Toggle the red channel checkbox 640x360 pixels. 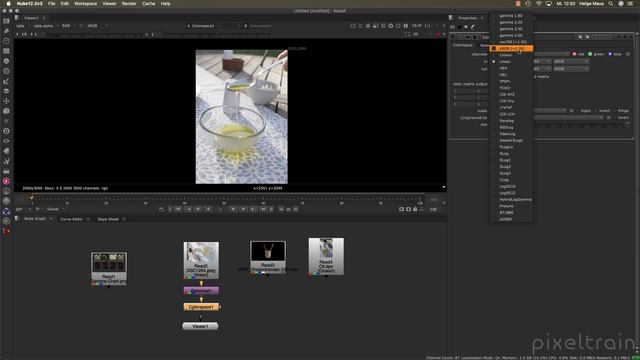pyautogui.click(x=574, y=54)
